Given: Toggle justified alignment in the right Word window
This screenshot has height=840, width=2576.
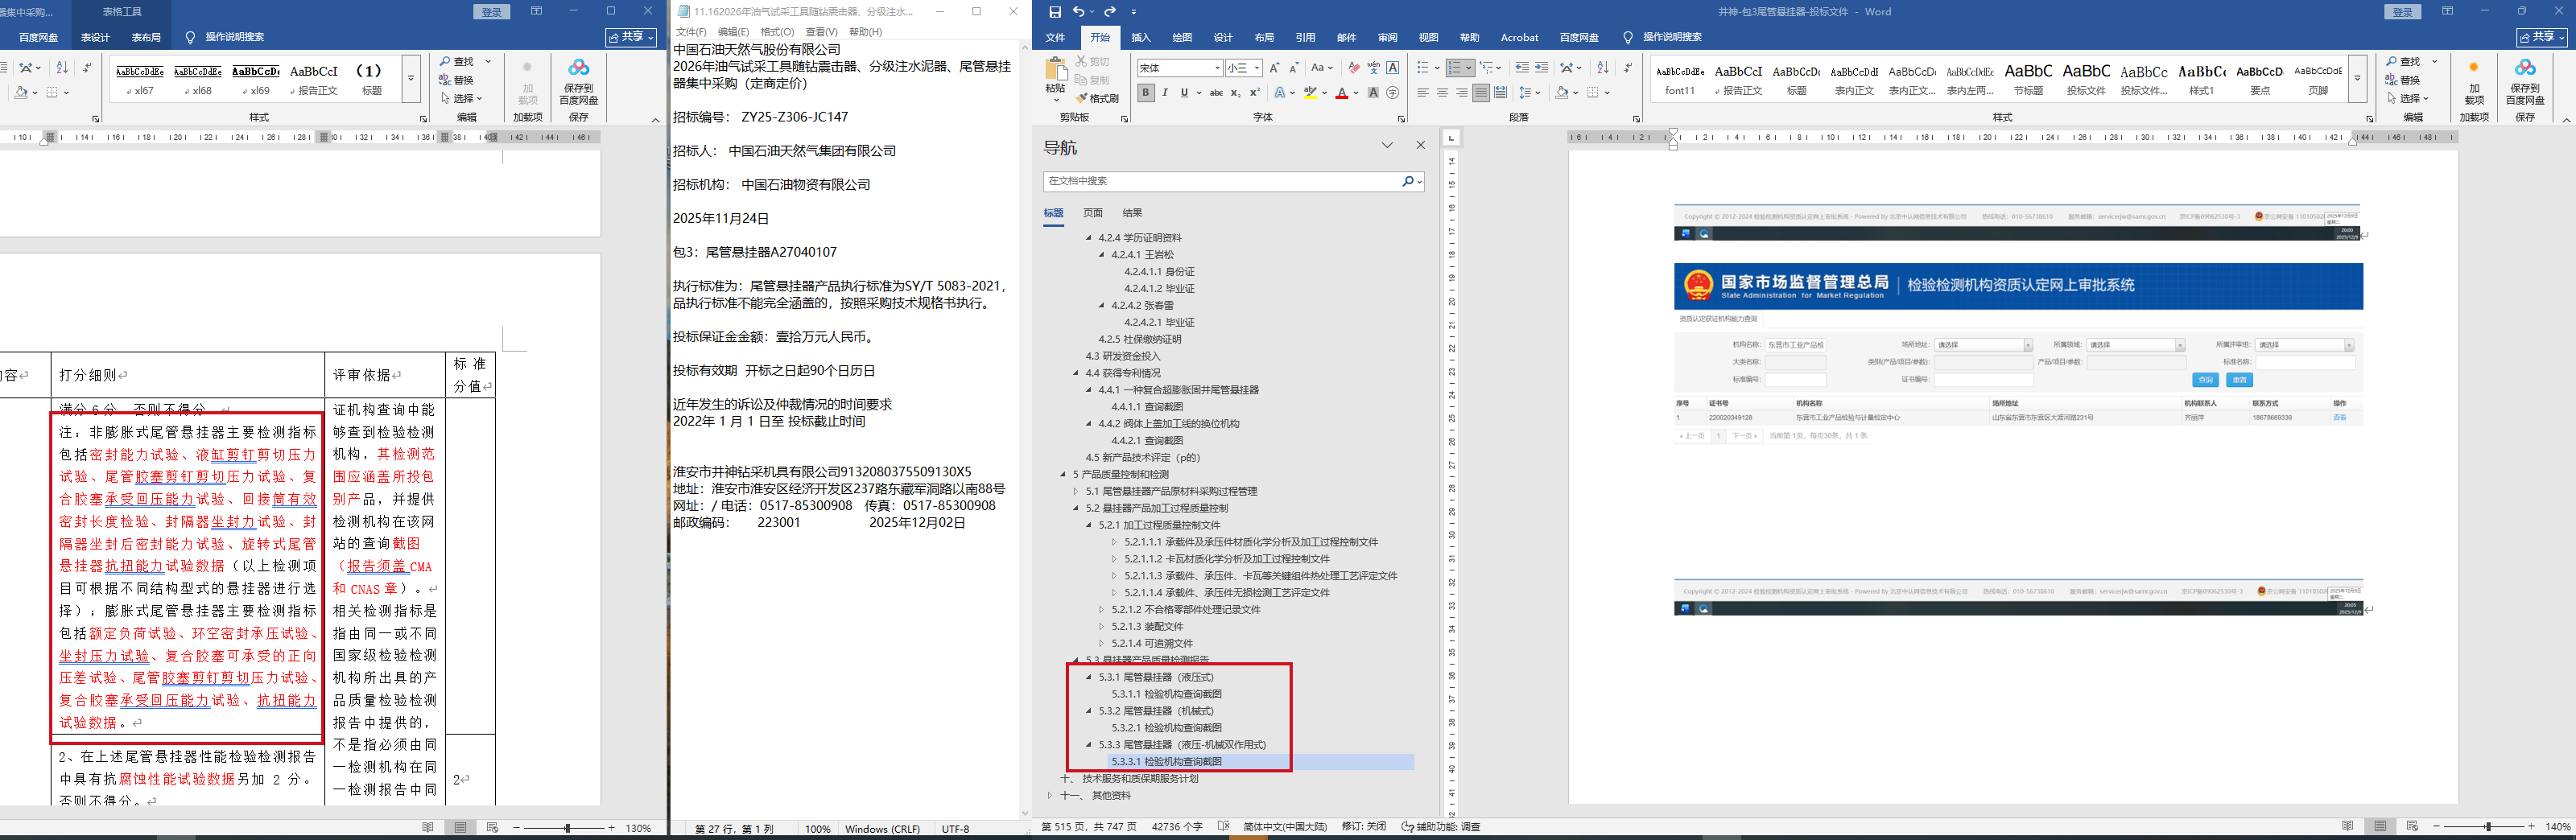Looking at the screenshot, I should tap(1481, 93).
